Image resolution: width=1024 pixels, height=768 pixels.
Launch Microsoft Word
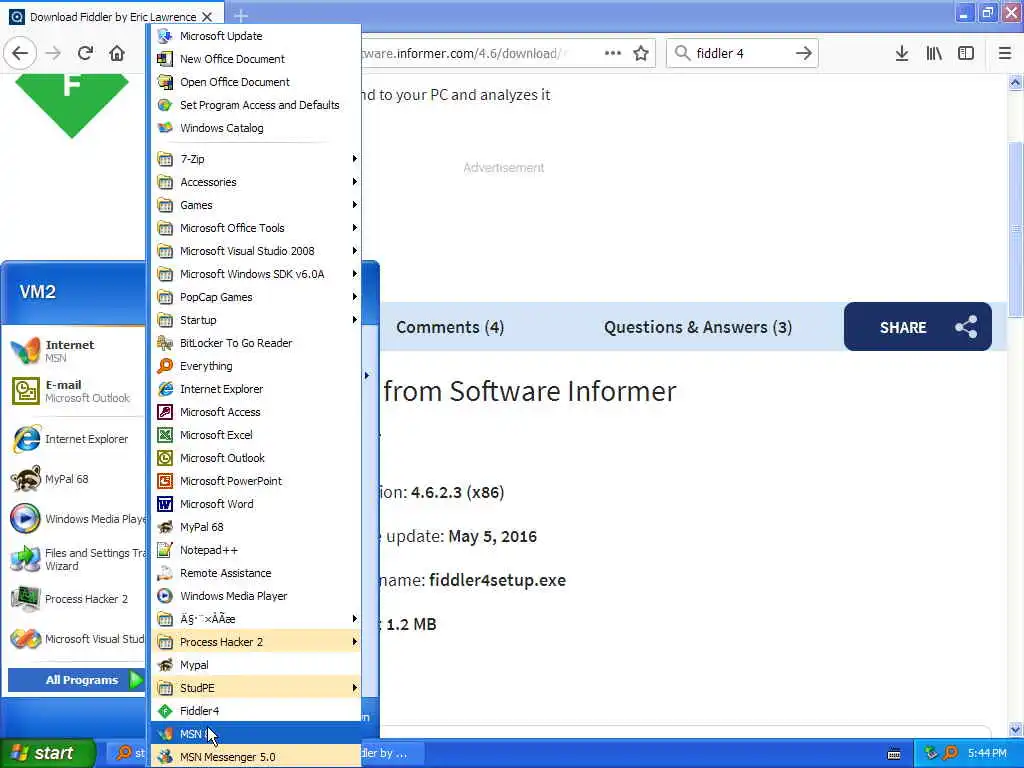(256, 504)
